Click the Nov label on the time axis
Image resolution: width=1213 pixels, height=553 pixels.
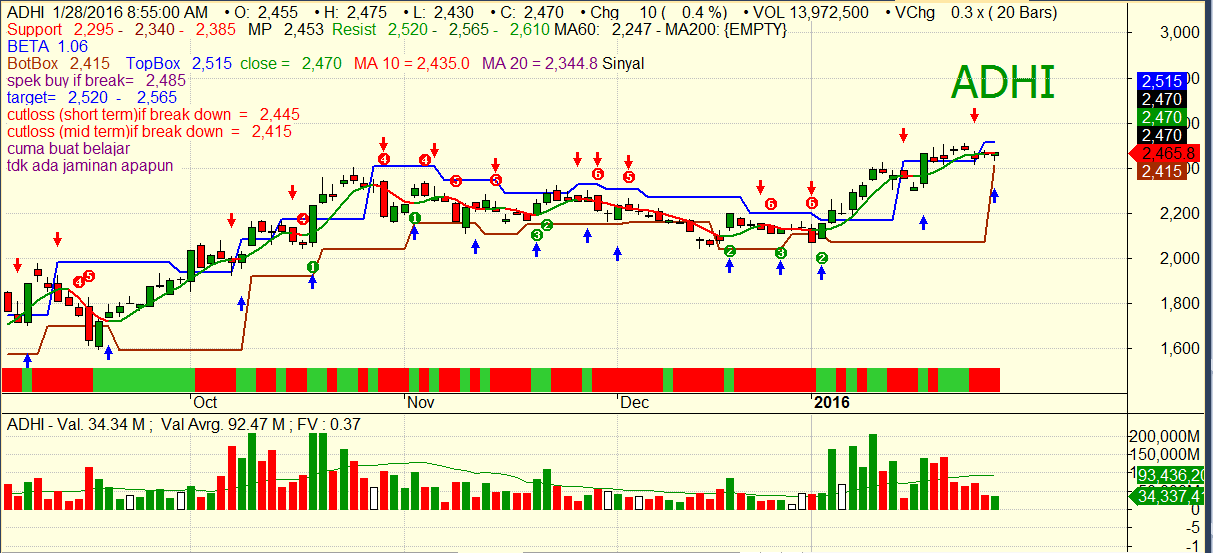click(x=421, y=403)
